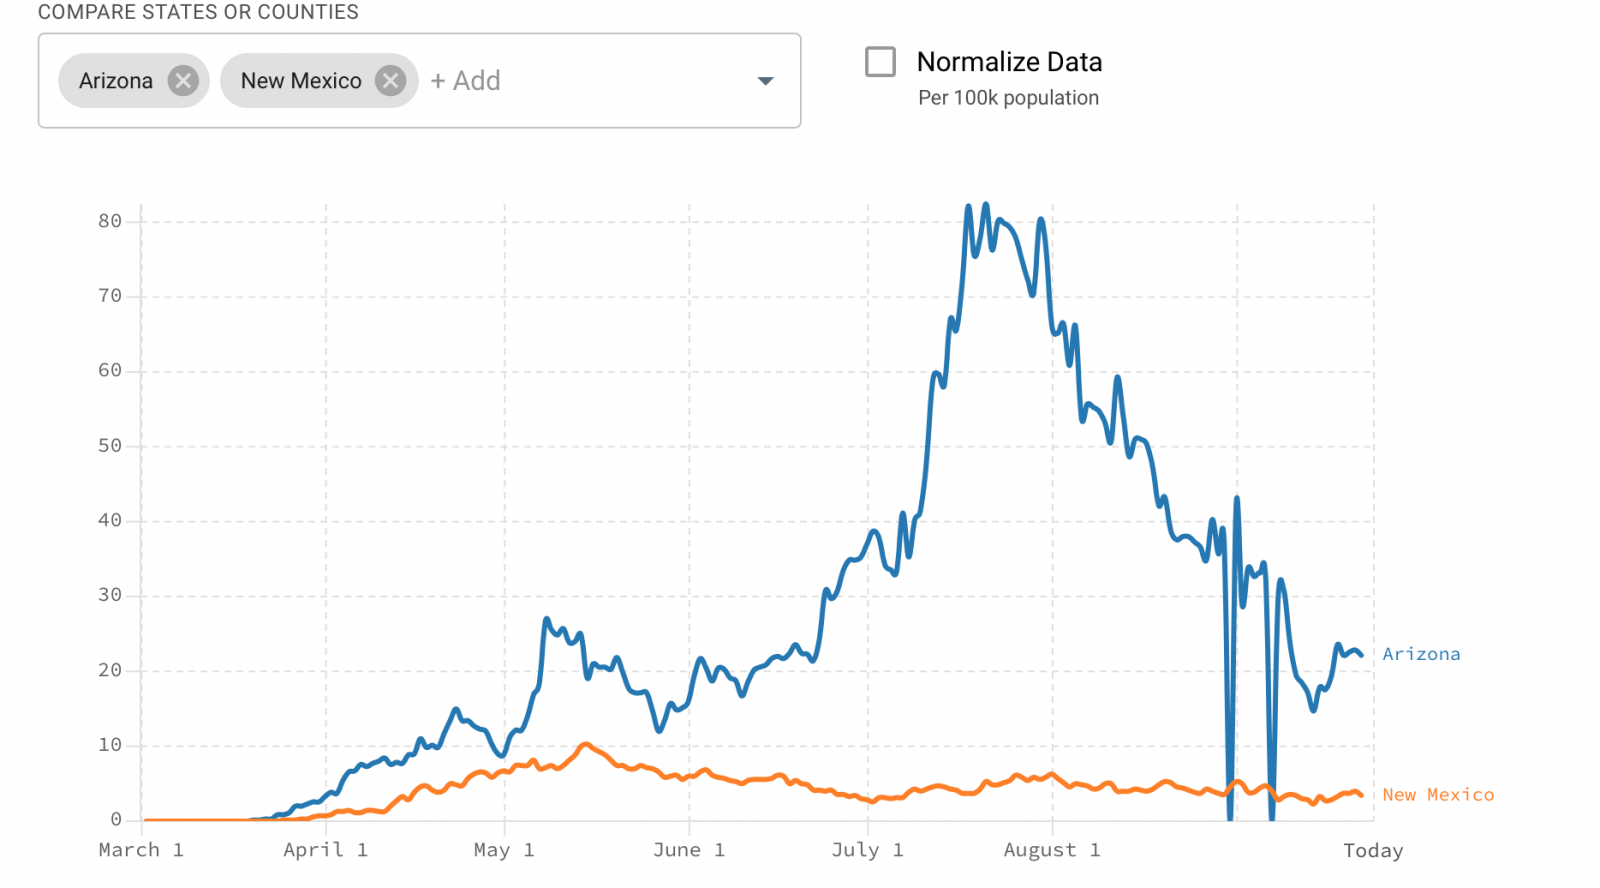Click the Arizona line label on chart

point(1421,654)
